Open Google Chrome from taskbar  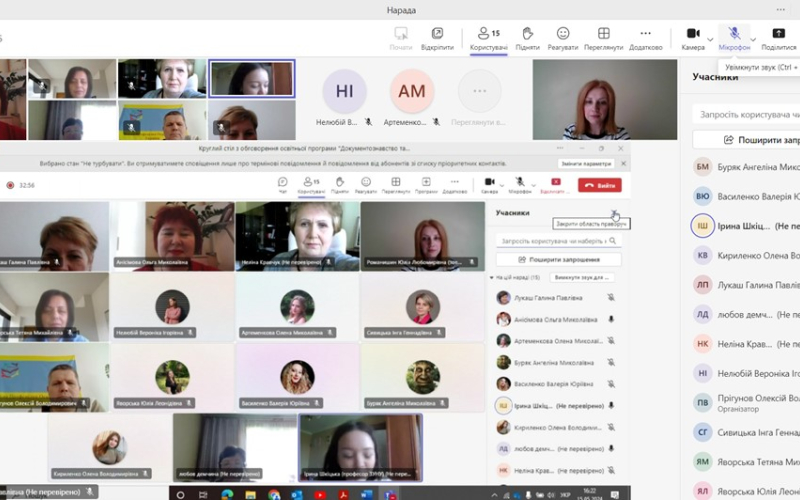pos(274,494)
